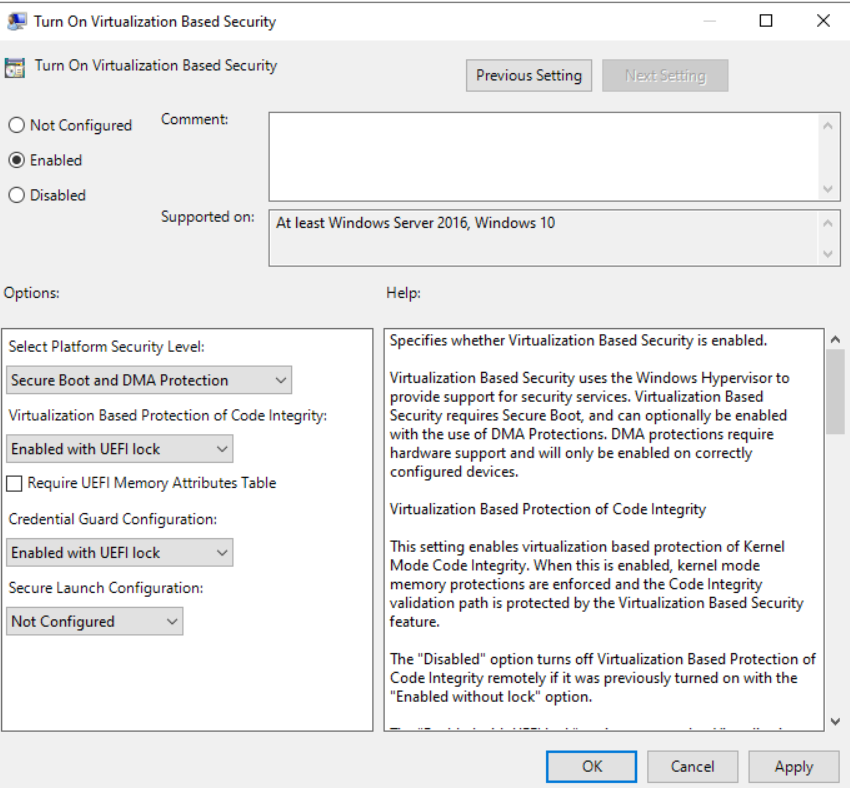The height and width of the screenshot is (788, 850).
Task: Click the policy setting icon beside the heading
Action: [x=15, y=67]
